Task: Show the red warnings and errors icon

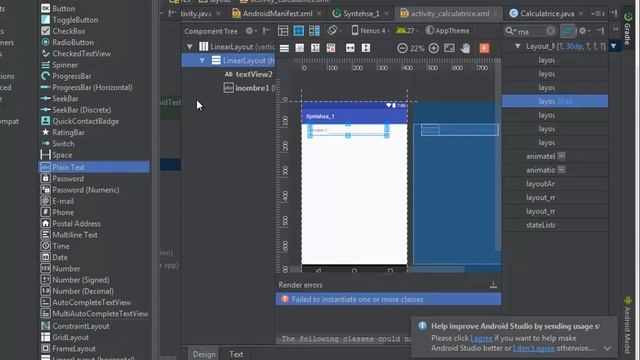Action: click(484, 48)
